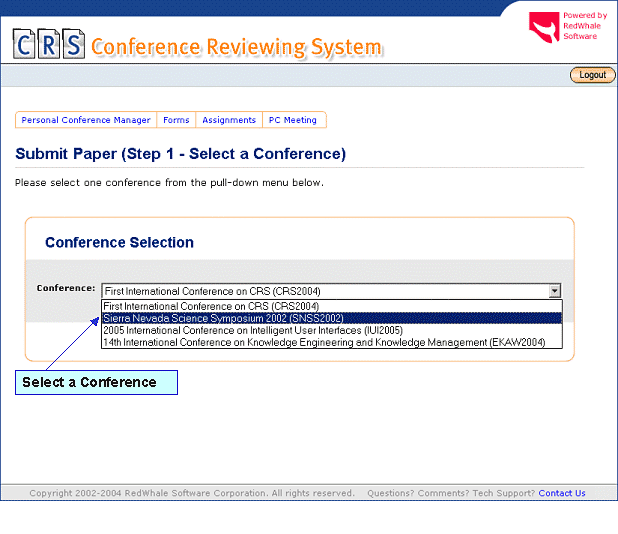Click the Select a Conference callout box
The height and width of the screenshot is (534, 618).
96,382
